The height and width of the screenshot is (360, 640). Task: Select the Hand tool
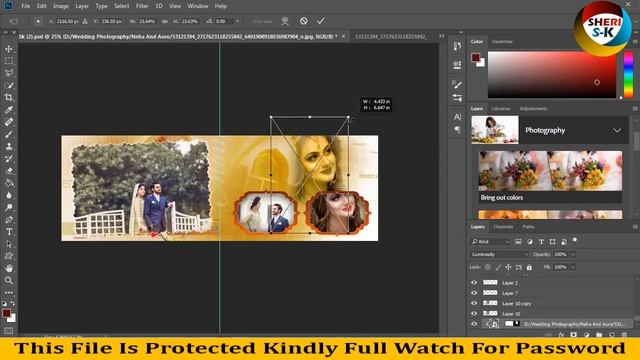pos(9,268)
